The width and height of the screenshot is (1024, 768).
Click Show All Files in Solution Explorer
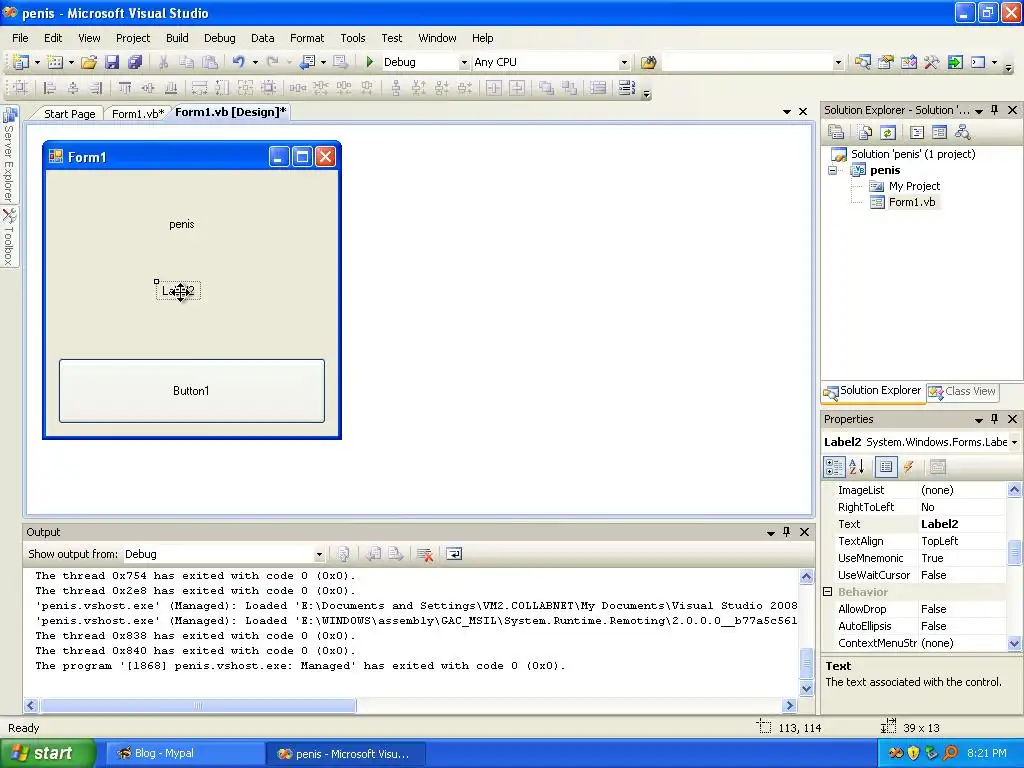[865, 133]
